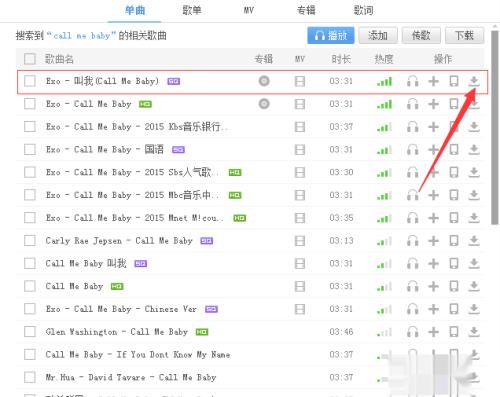Send 2015 Mnet M!cou song to phone
This screenshot has height=397, width=500.
pos(454,218)
